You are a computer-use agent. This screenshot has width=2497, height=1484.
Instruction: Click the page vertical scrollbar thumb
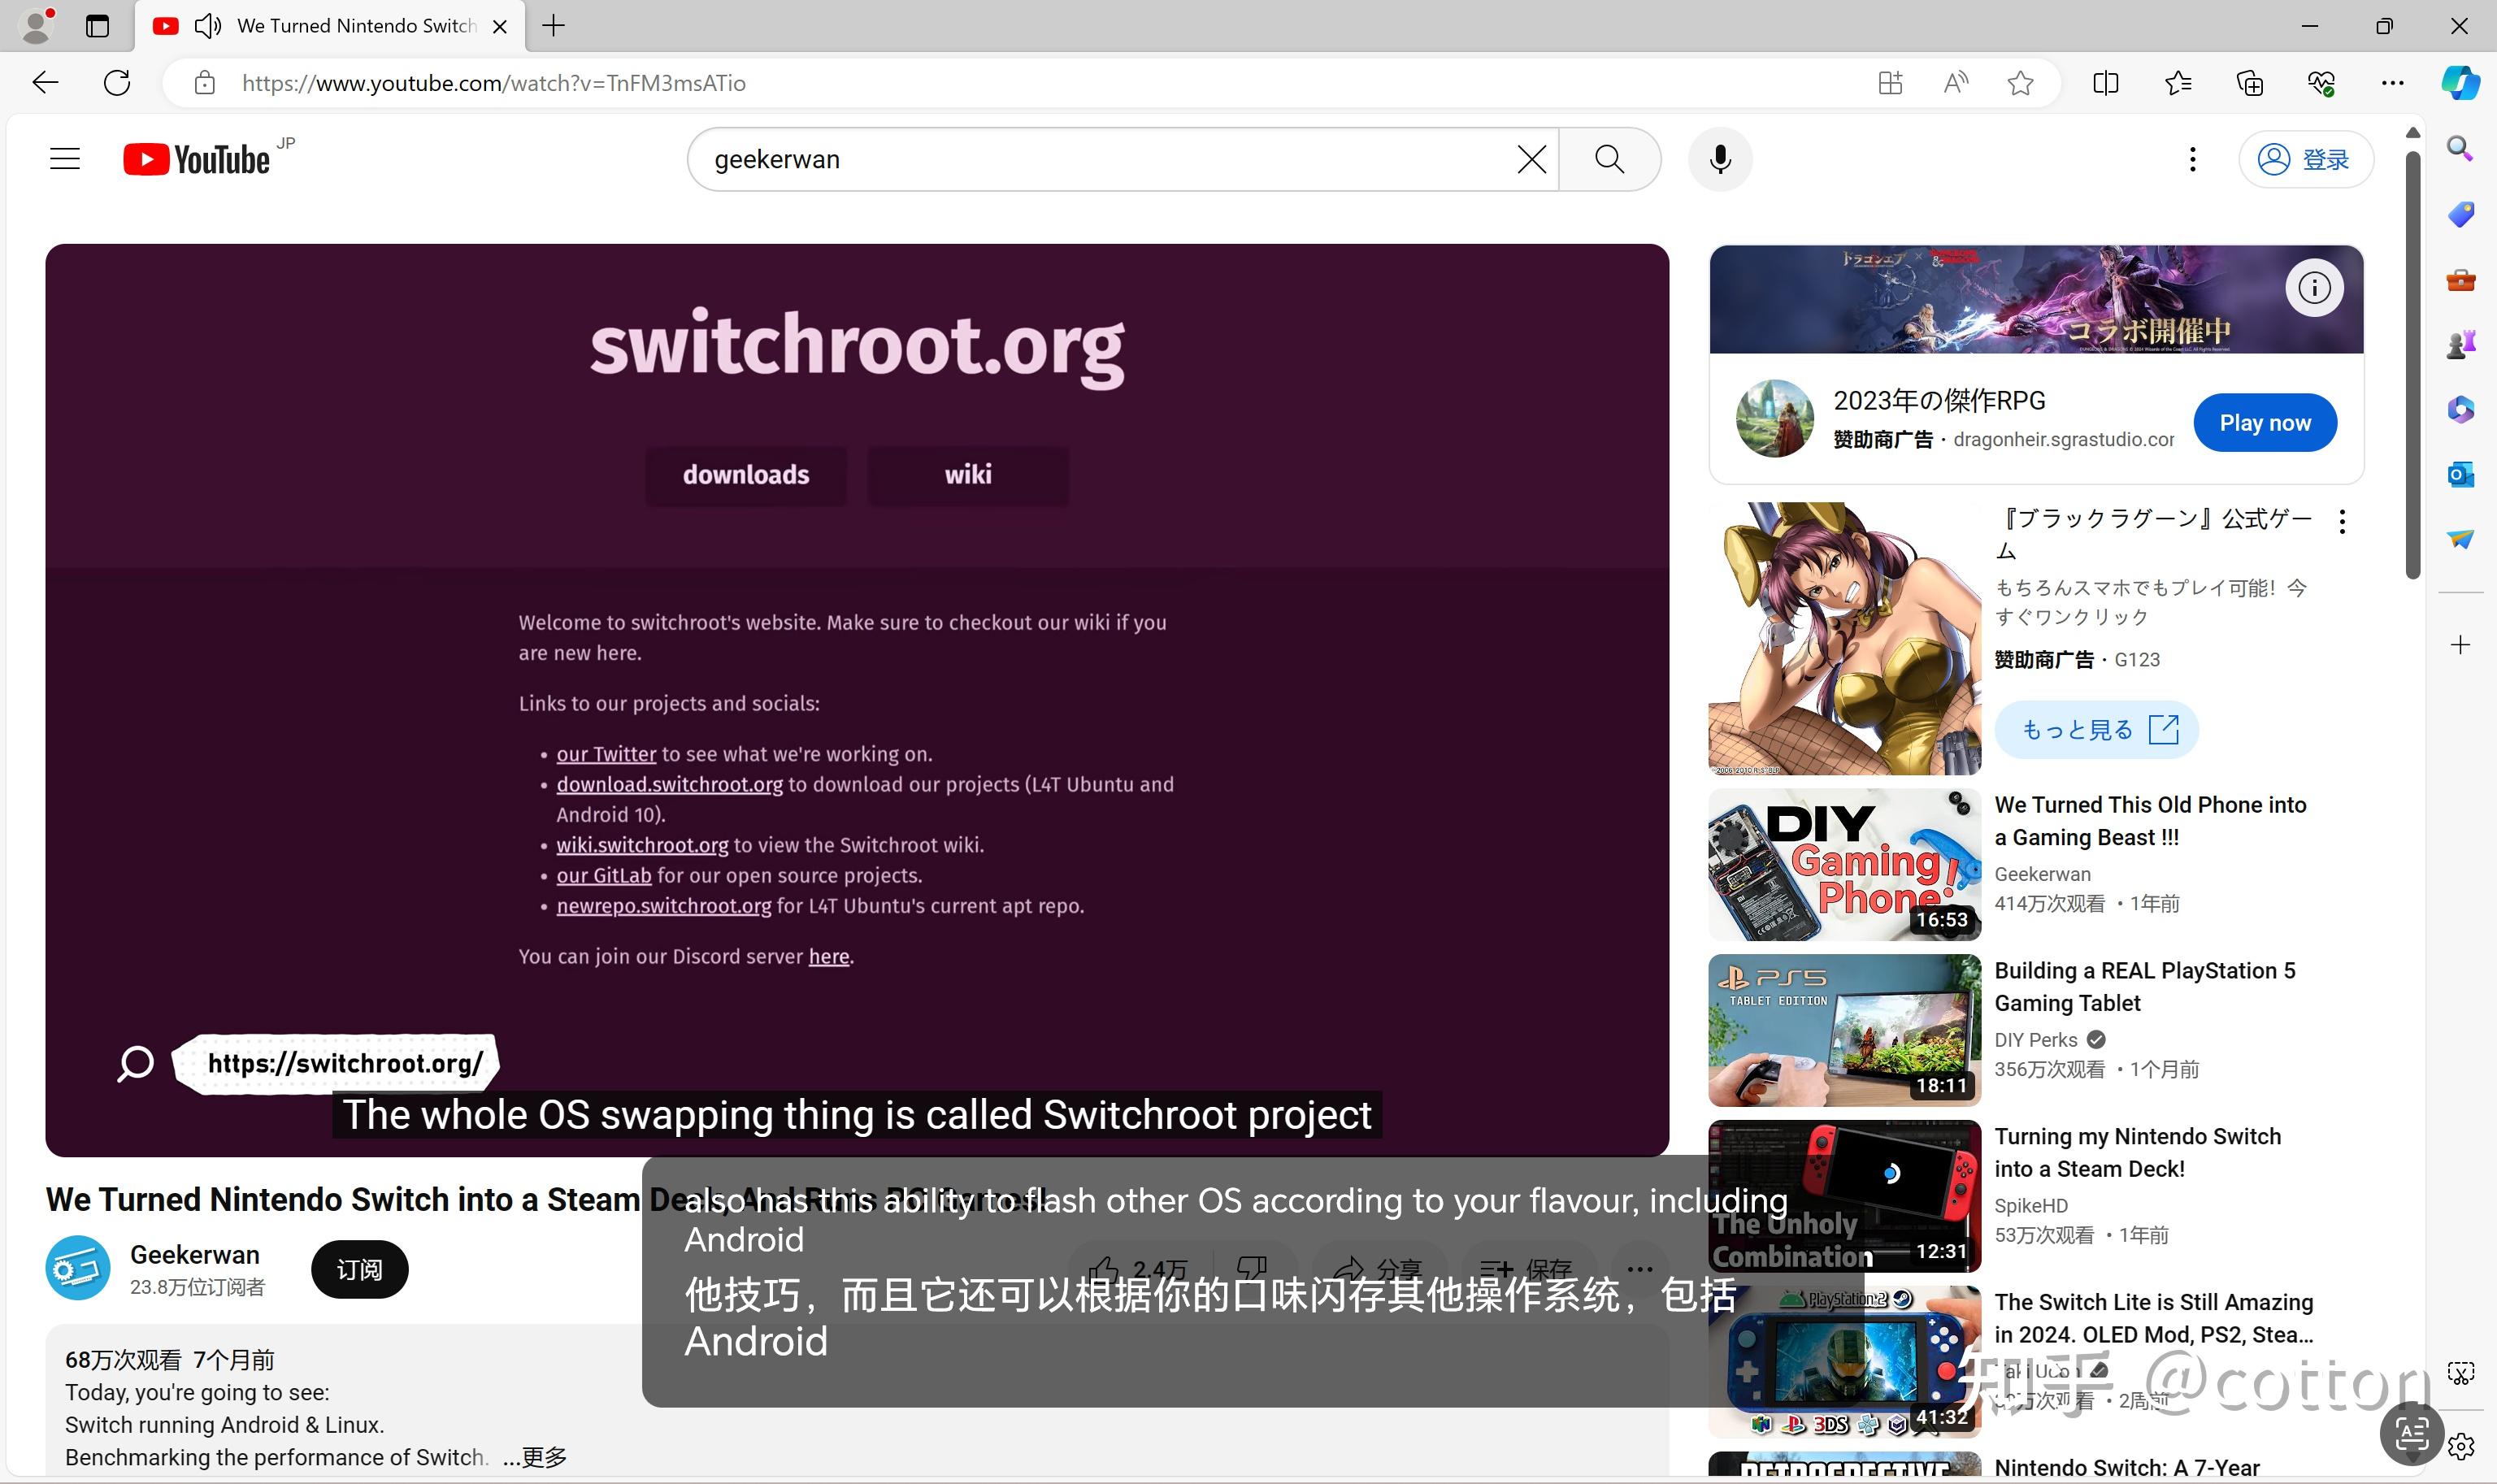click(x=2412, y=365)
